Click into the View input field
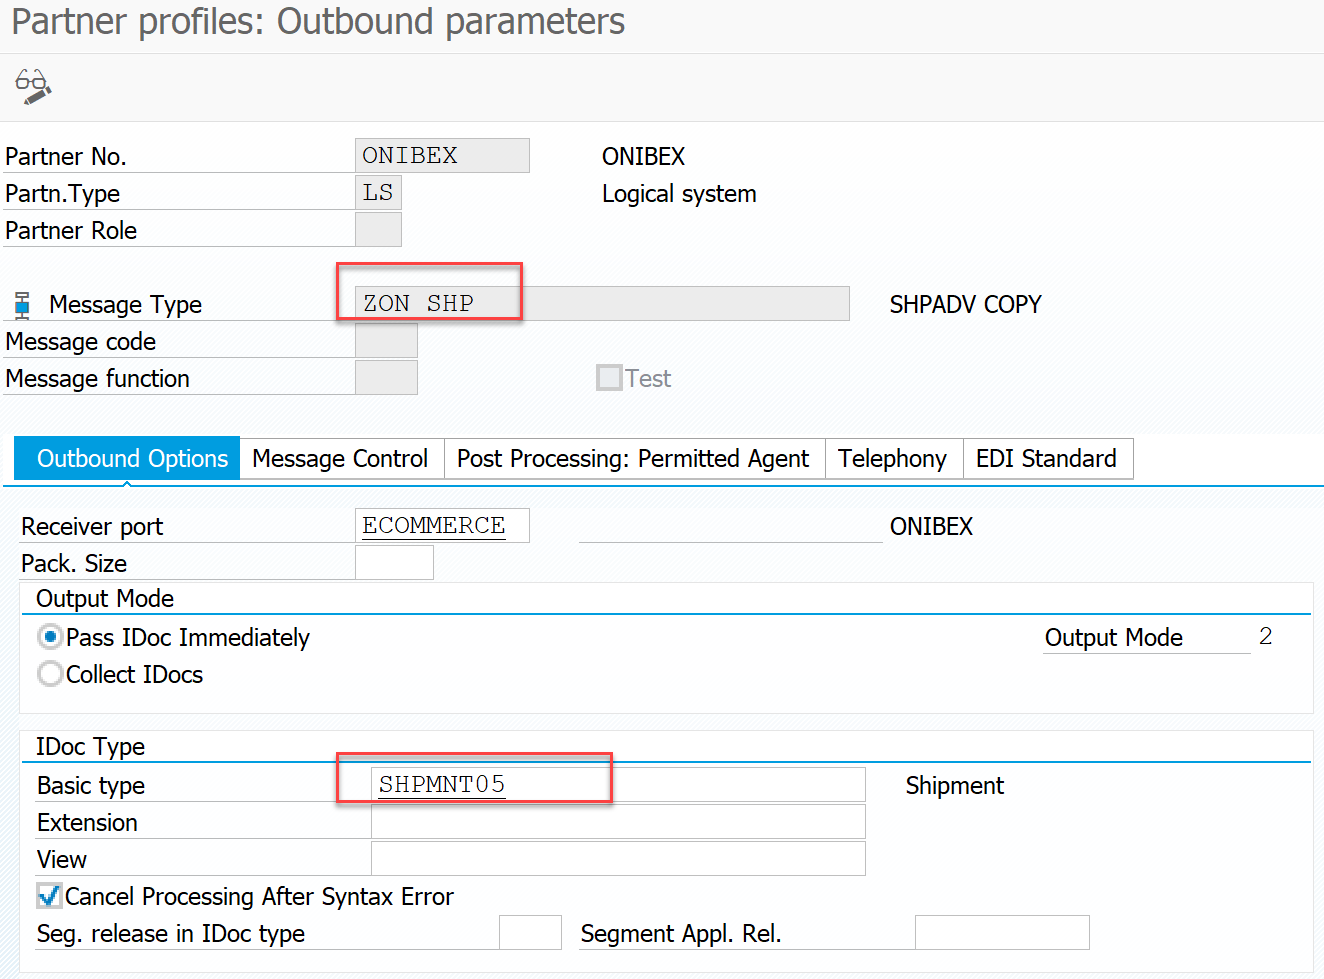The width and height of the screenshot is (1324, 979). click(x=617, y=859)
